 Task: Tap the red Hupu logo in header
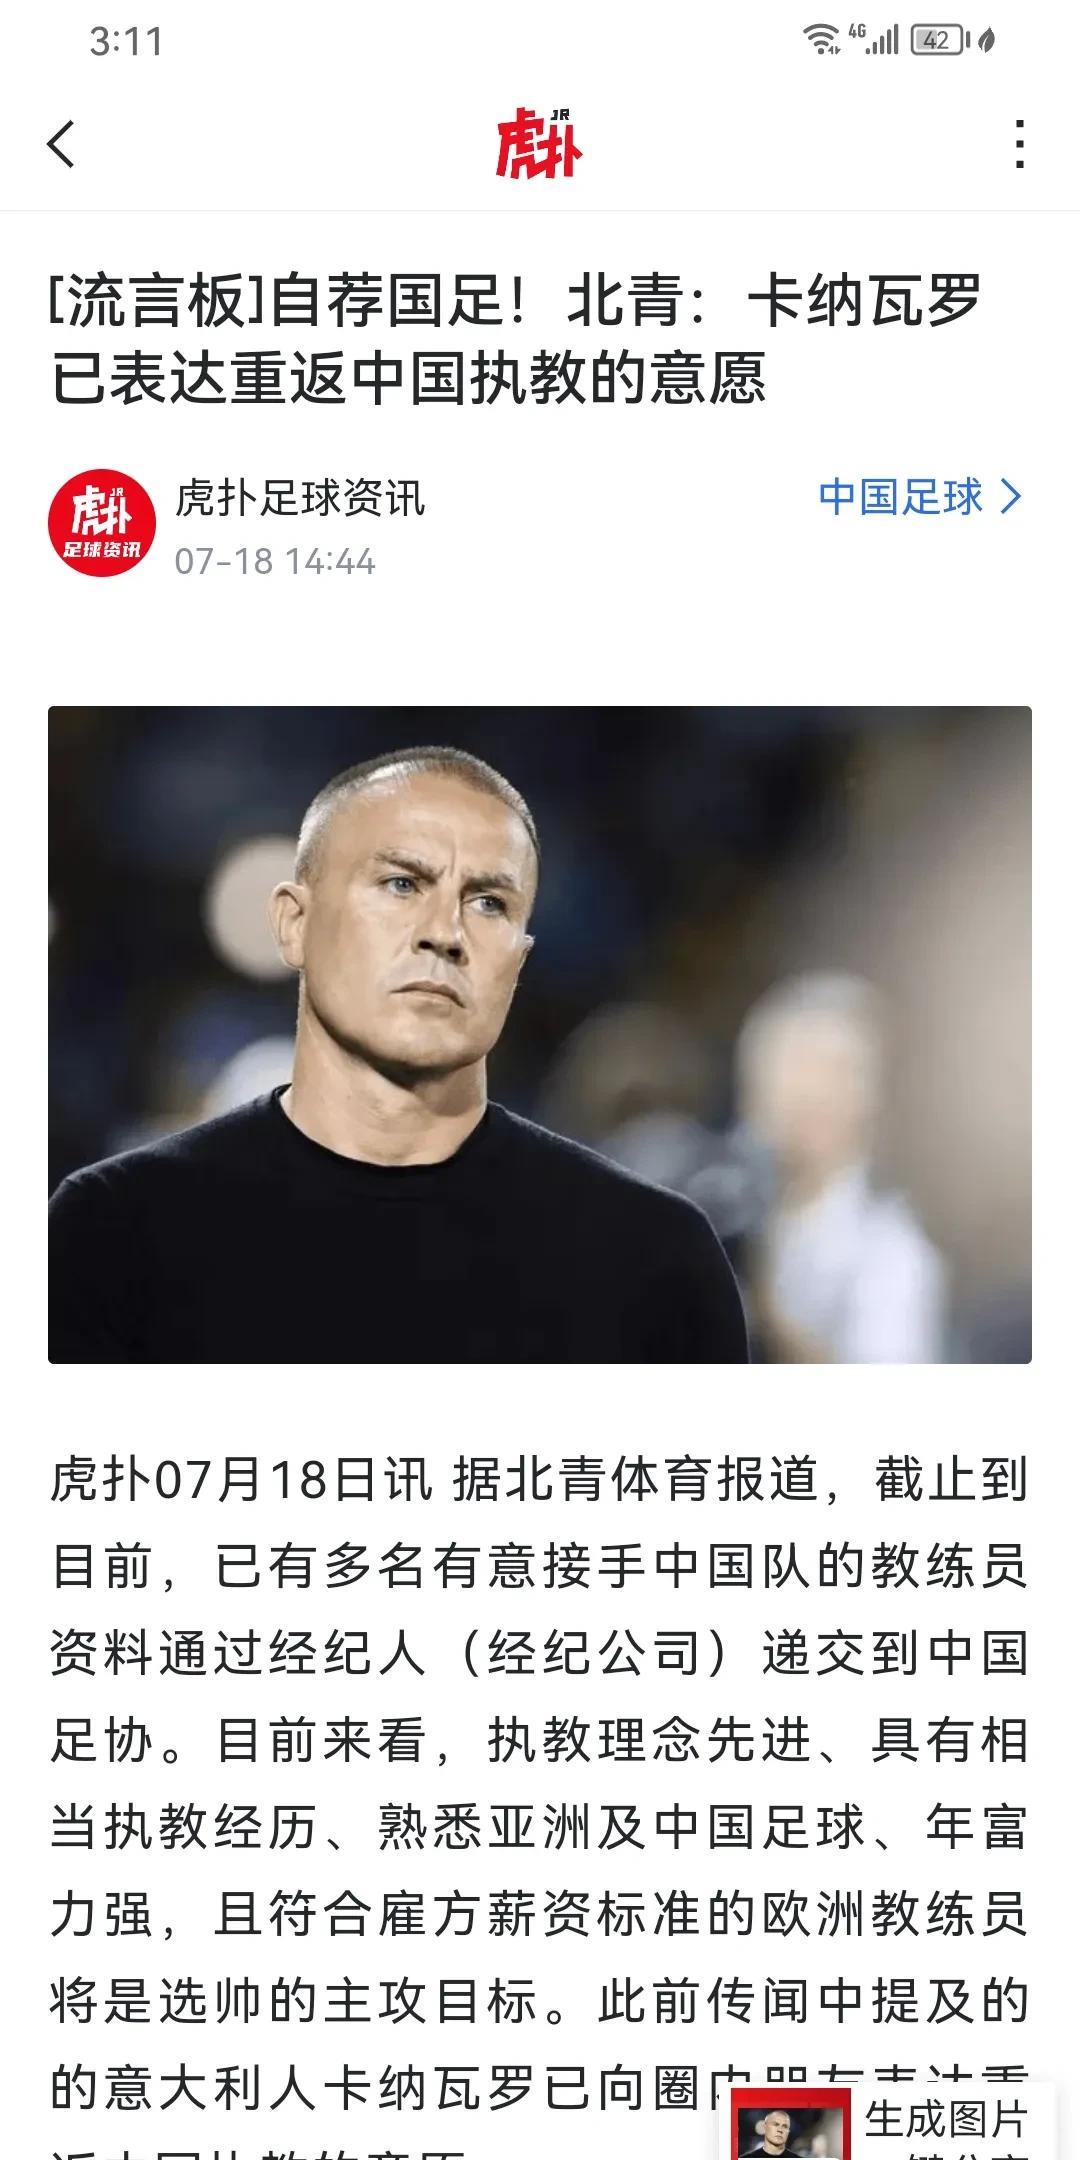pos(539,143)
